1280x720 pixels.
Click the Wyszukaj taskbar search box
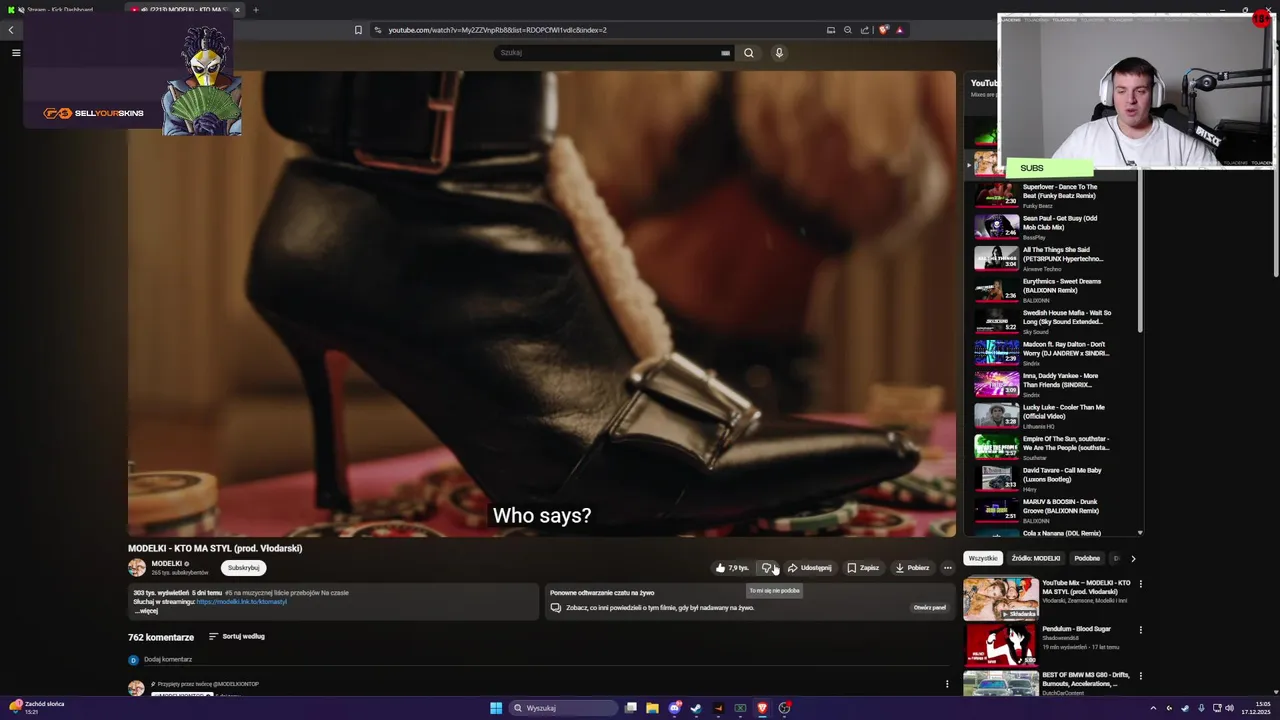563,708
